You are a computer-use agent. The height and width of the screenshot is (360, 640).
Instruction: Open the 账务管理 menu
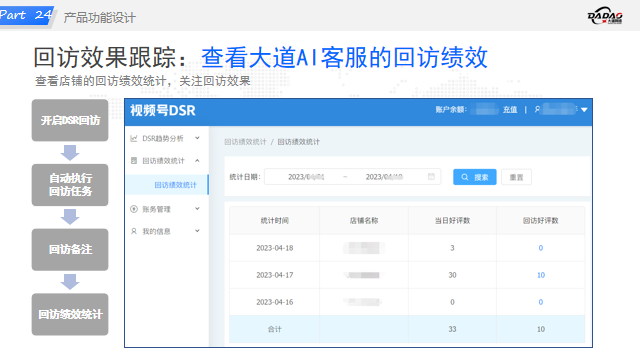point(167,209)
